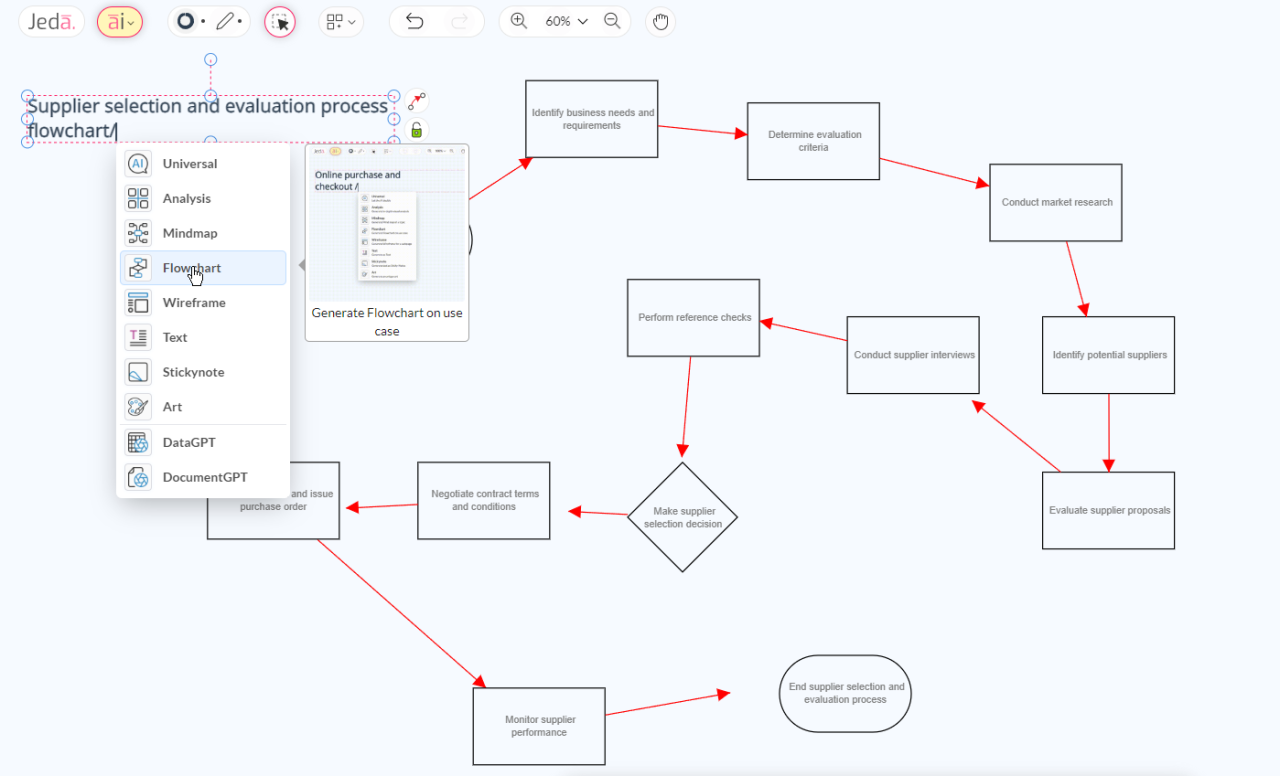Toggle the lock on the title text box
This screenshot has height=776, width=1280.
pyautogui.click(x=416, y=129)
